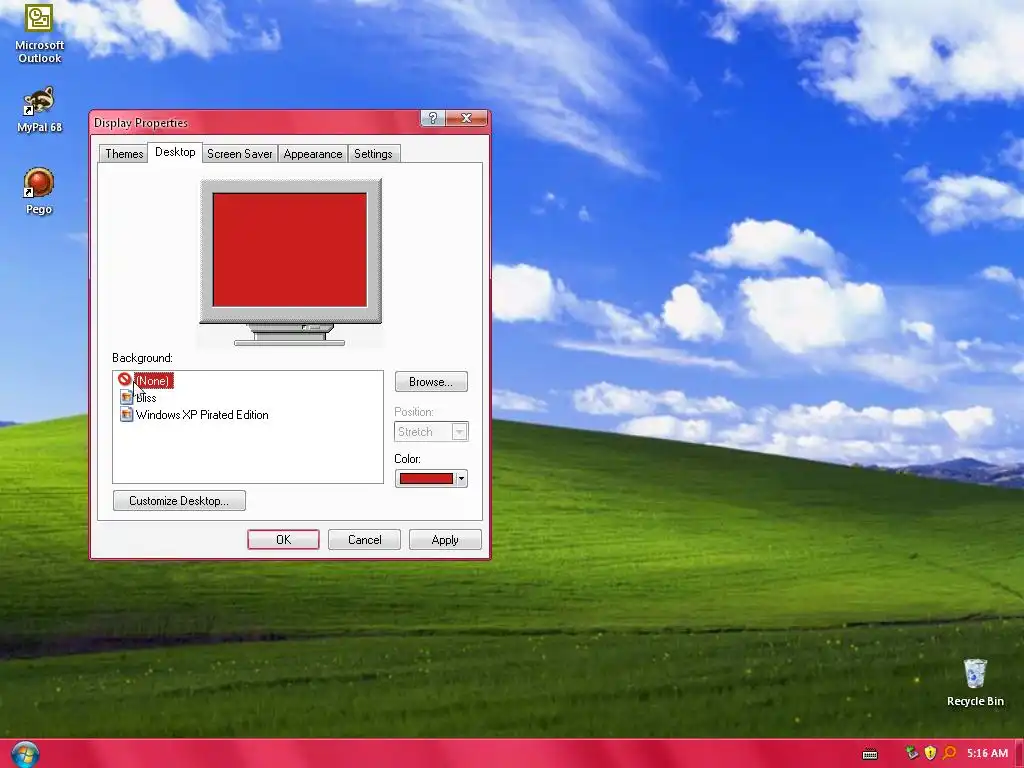The image size is (1024, 768).
Task: Click the Apply button
Action: point(445,539)
